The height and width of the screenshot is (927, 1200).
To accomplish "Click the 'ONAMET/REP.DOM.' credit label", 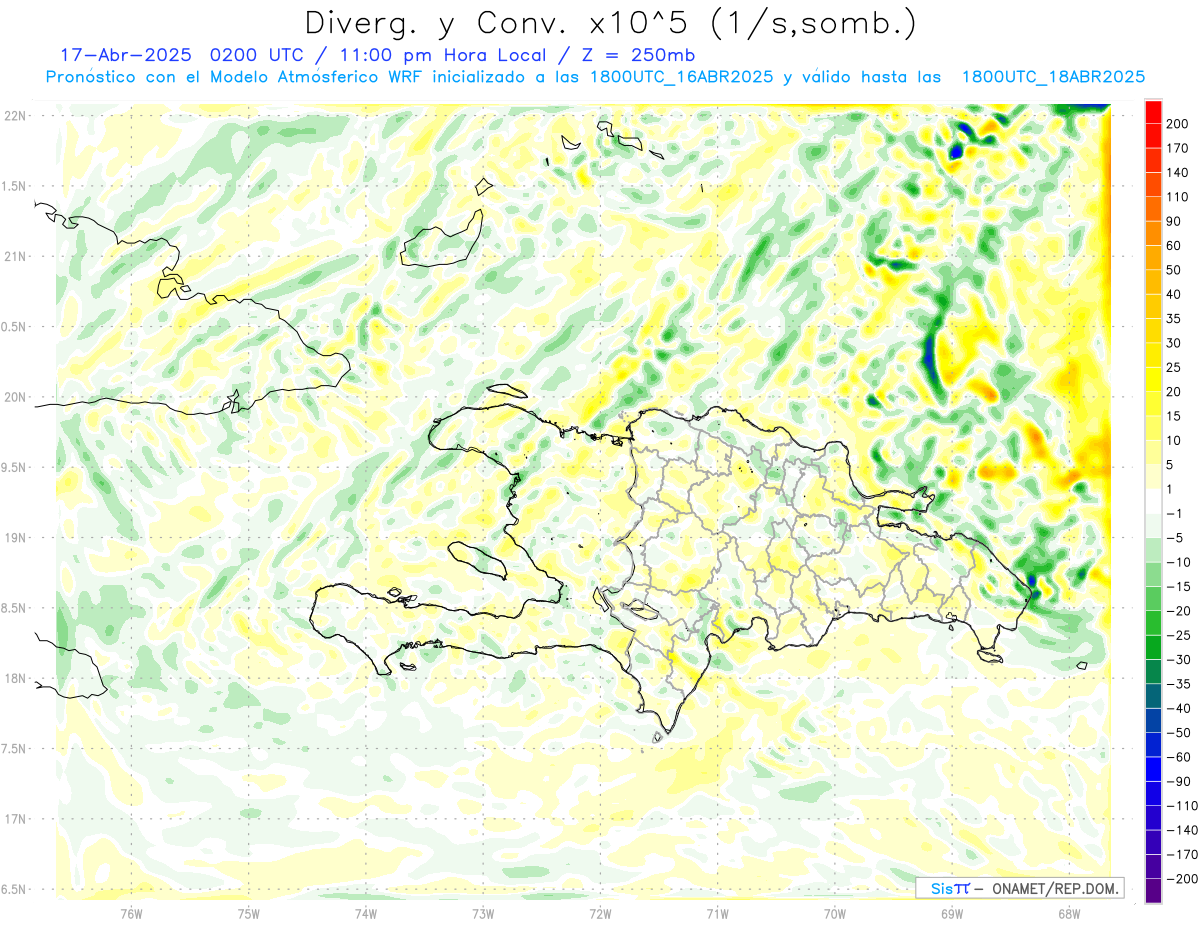I will pyautogui.click(x=1056, y=888).
